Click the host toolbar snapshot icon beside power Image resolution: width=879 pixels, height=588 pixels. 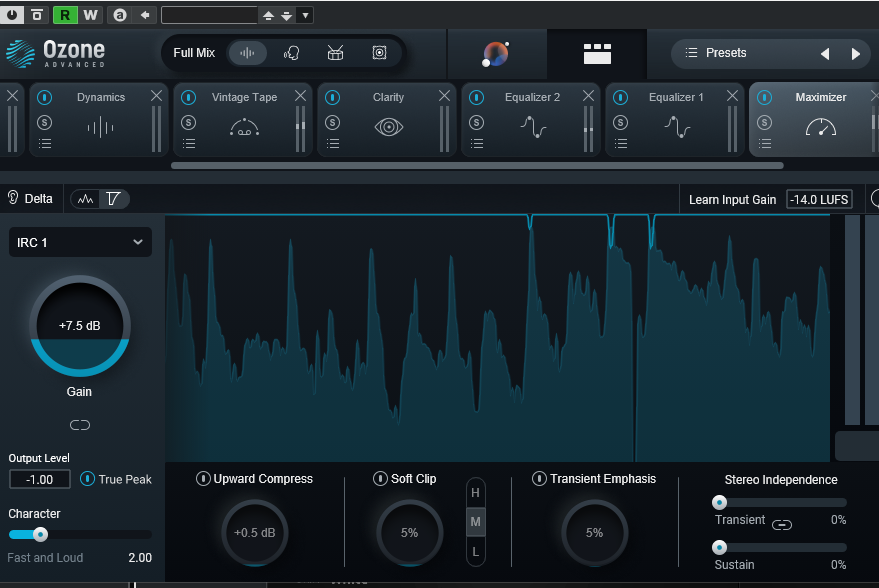[x=37, y=15]
